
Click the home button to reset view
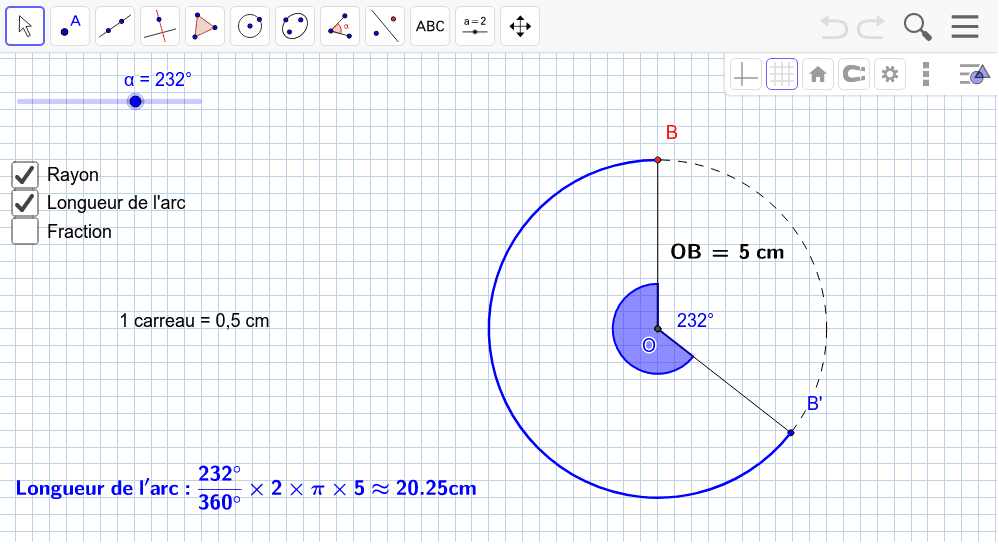pos(817,74)
